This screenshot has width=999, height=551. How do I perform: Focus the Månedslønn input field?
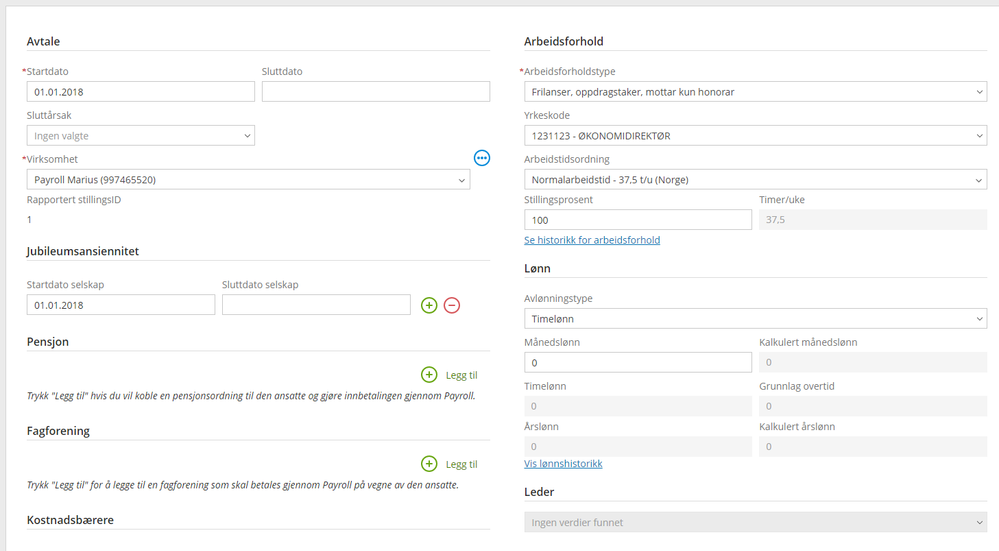pos(638,362)
